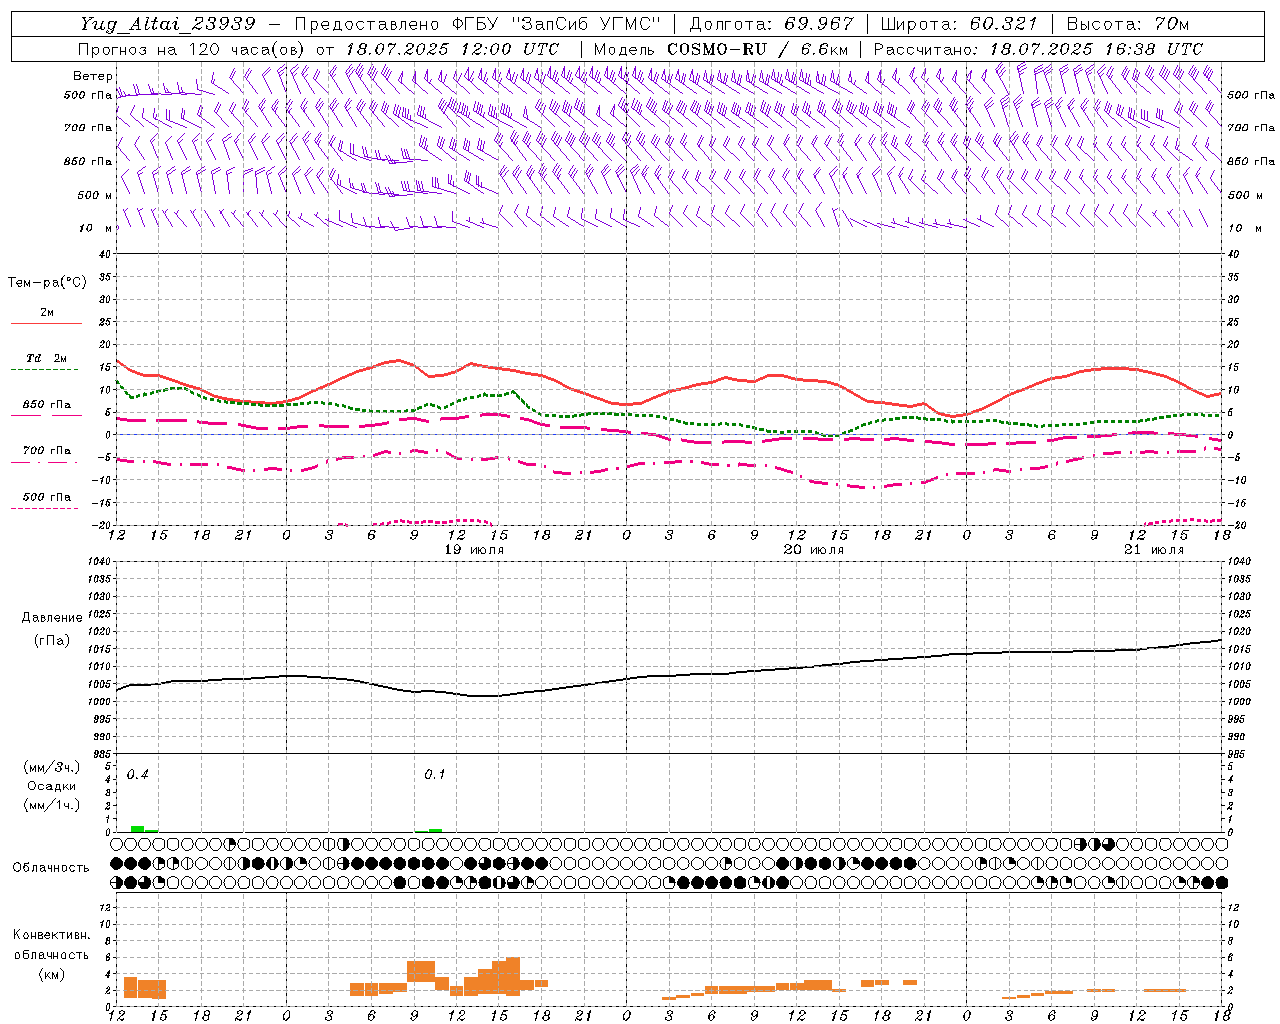This screenshot has height=1024, width=1280.
Task: Click the Давление pressure panel label
Action: [52, 618]
